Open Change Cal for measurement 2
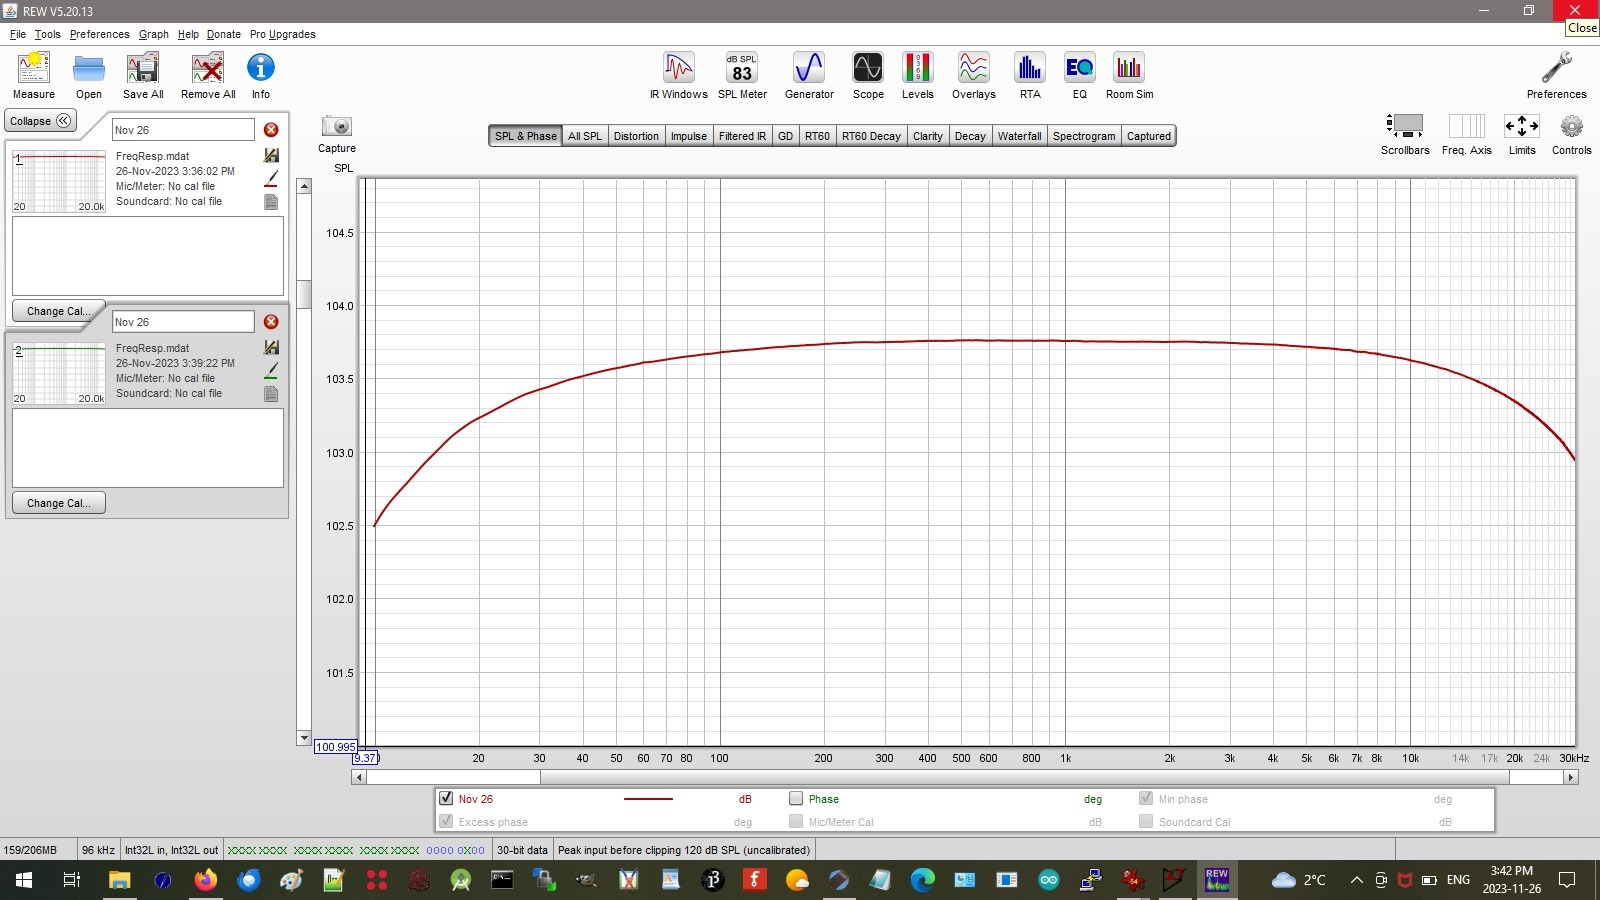The height and width of the screenshot is (900, 1600). tap(59, 503)
